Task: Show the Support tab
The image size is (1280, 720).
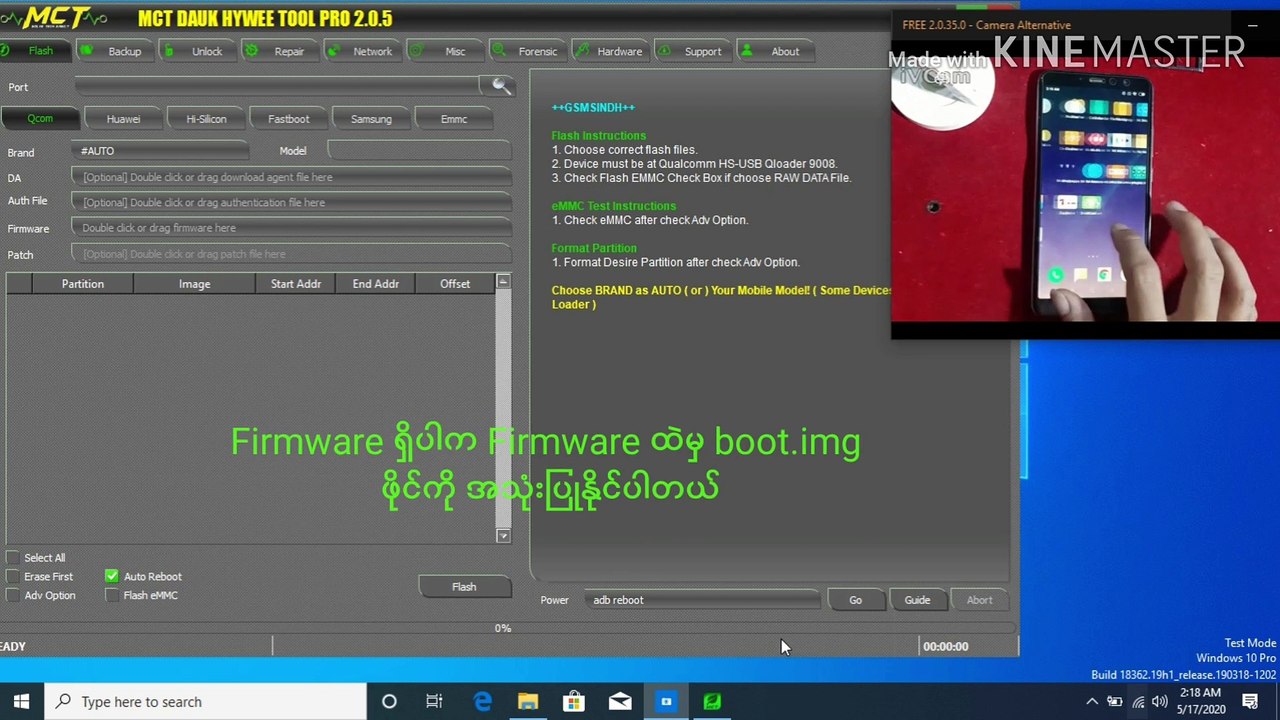Action: click(x=692, y=51)
